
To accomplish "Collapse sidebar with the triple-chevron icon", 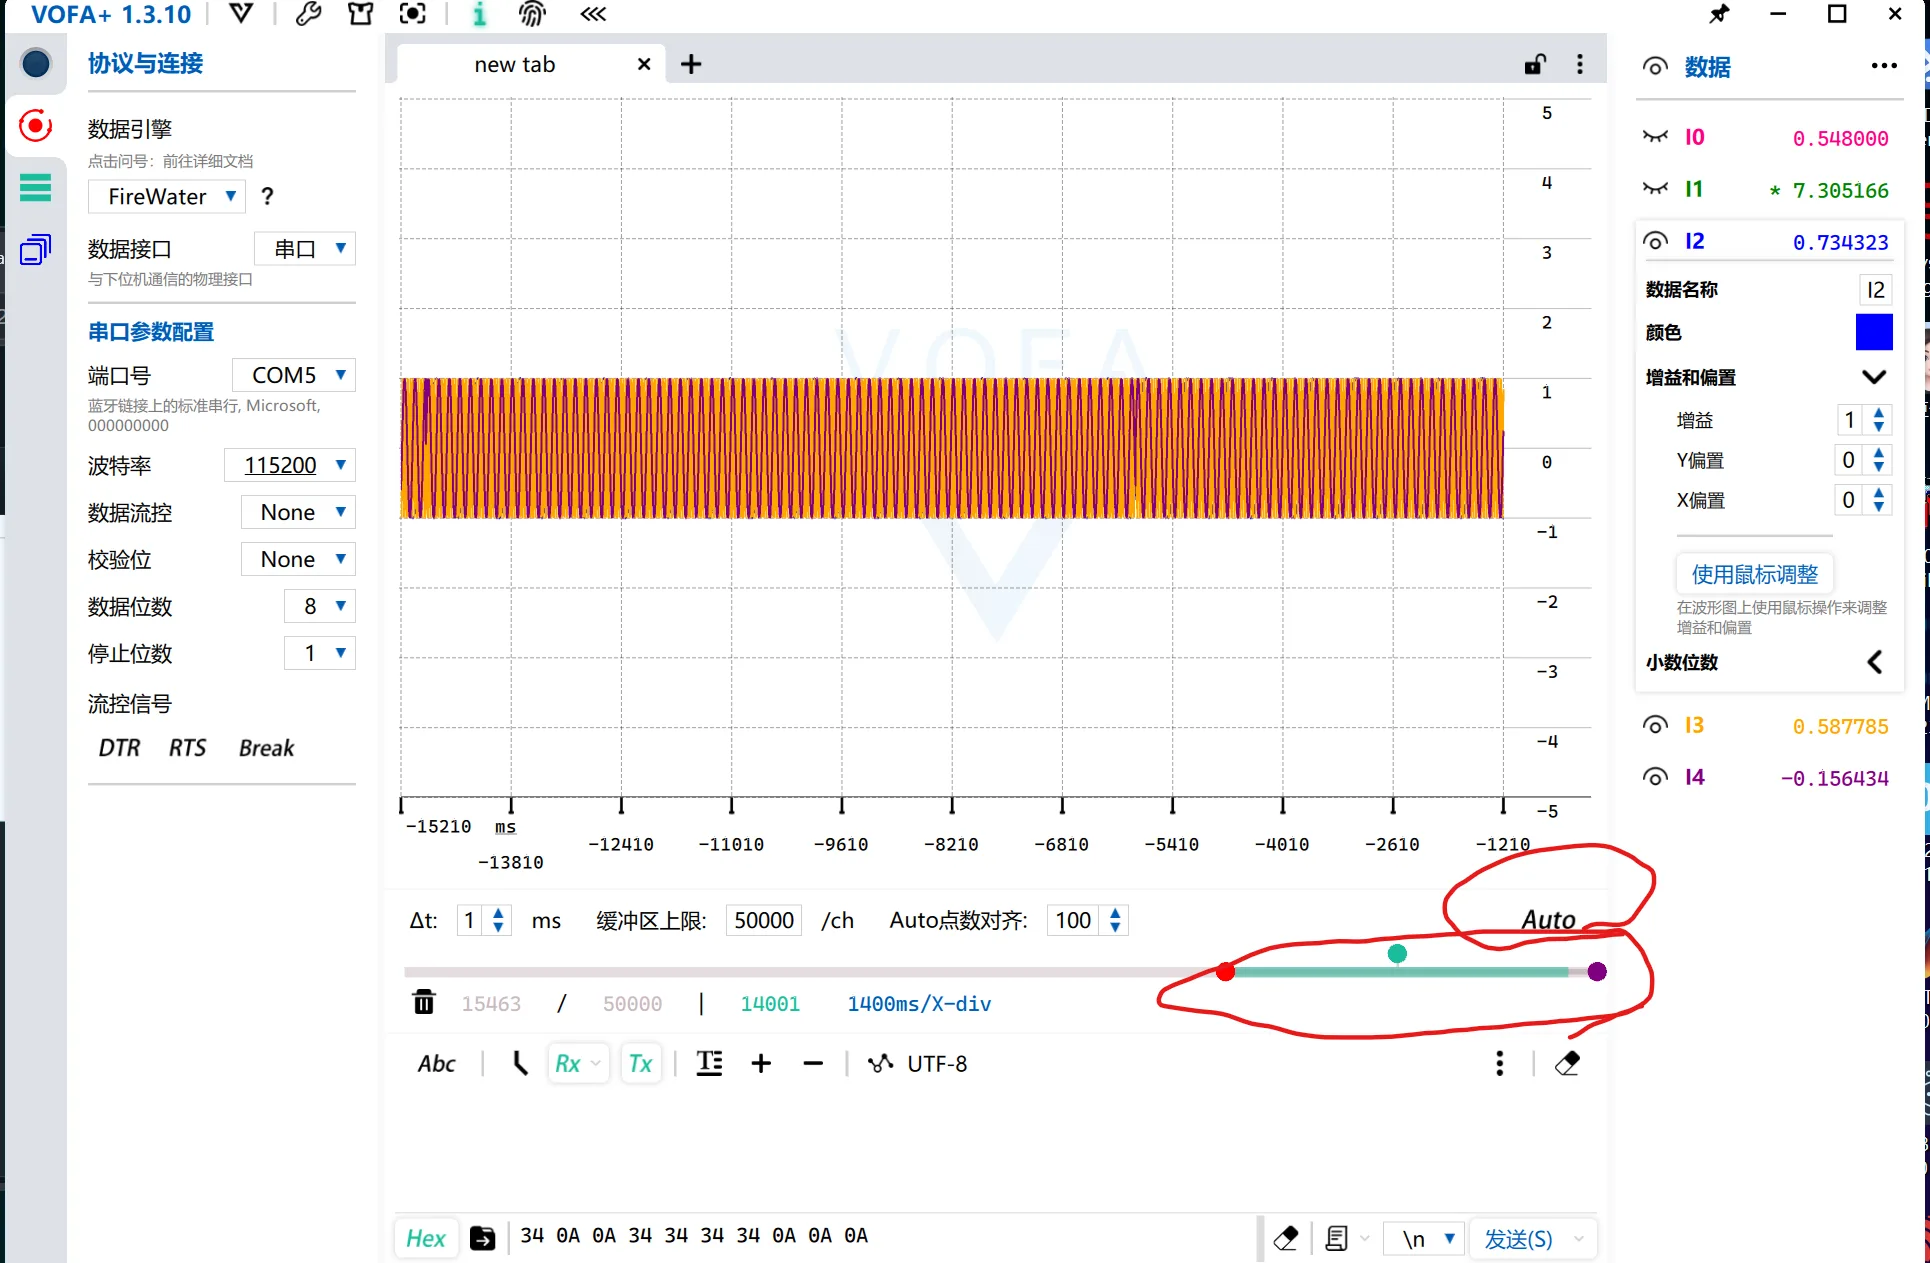I will point(593,14).
